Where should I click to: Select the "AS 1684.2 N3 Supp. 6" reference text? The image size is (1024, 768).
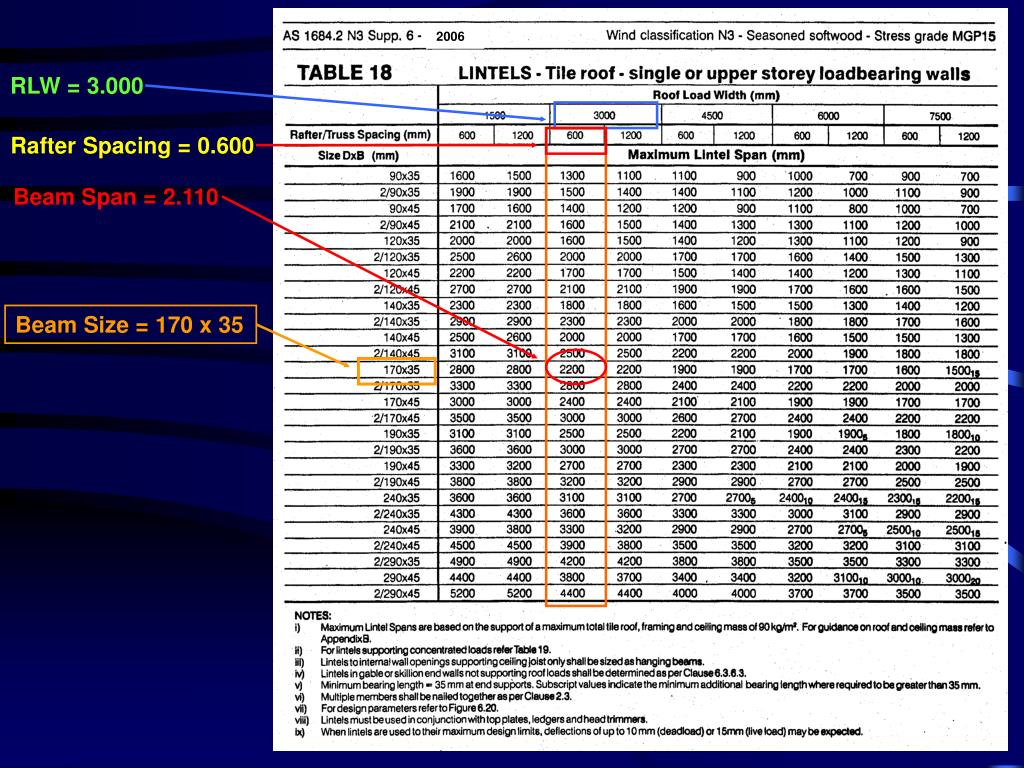coord(352,35)
